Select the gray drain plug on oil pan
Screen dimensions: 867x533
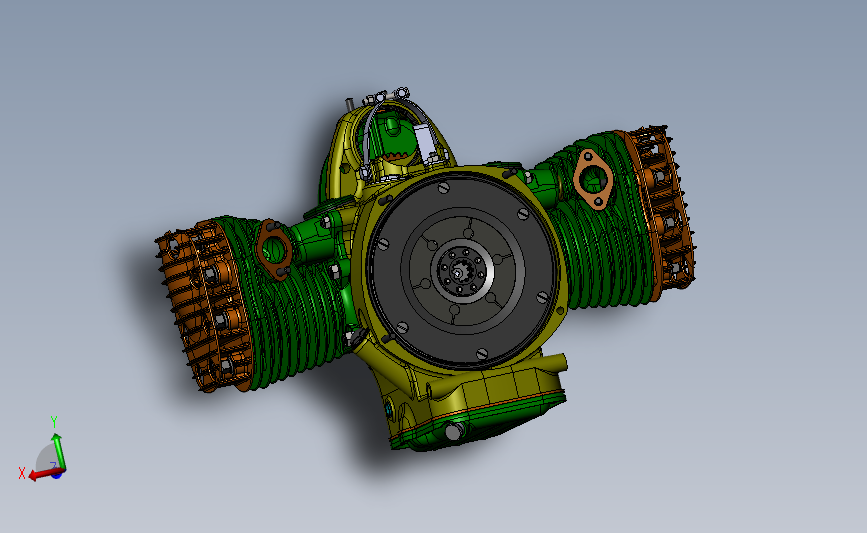point(453,432)
